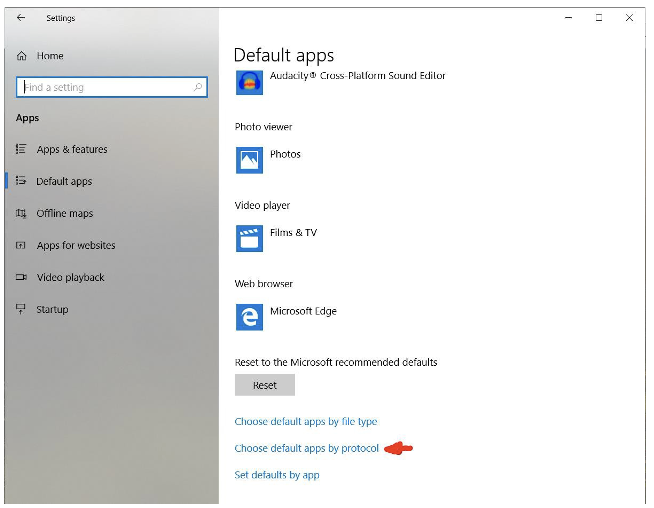
Task: Click the Web browser label
Action: [264, 284]
